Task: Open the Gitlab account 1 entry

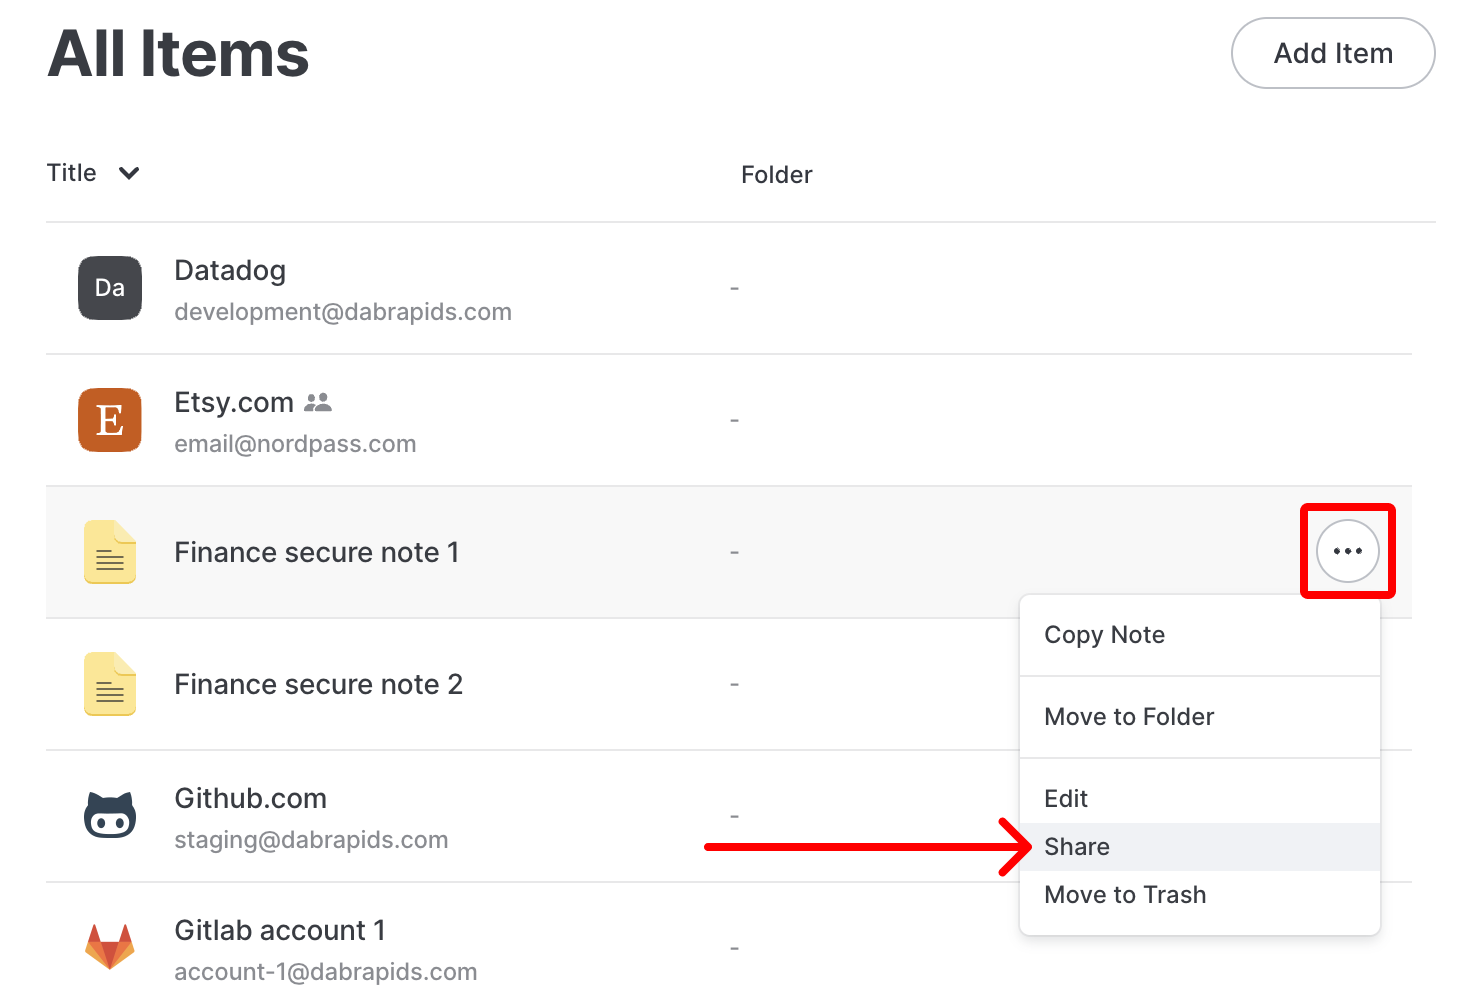Action: tap(280, 930)
